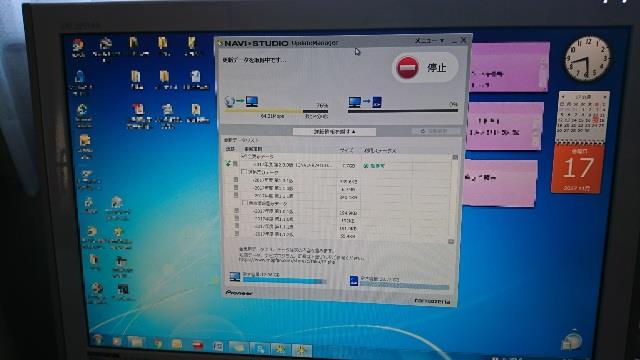
Task: Click the top pink sticky note
Action: pyautogui.click(x=508, y=67)
